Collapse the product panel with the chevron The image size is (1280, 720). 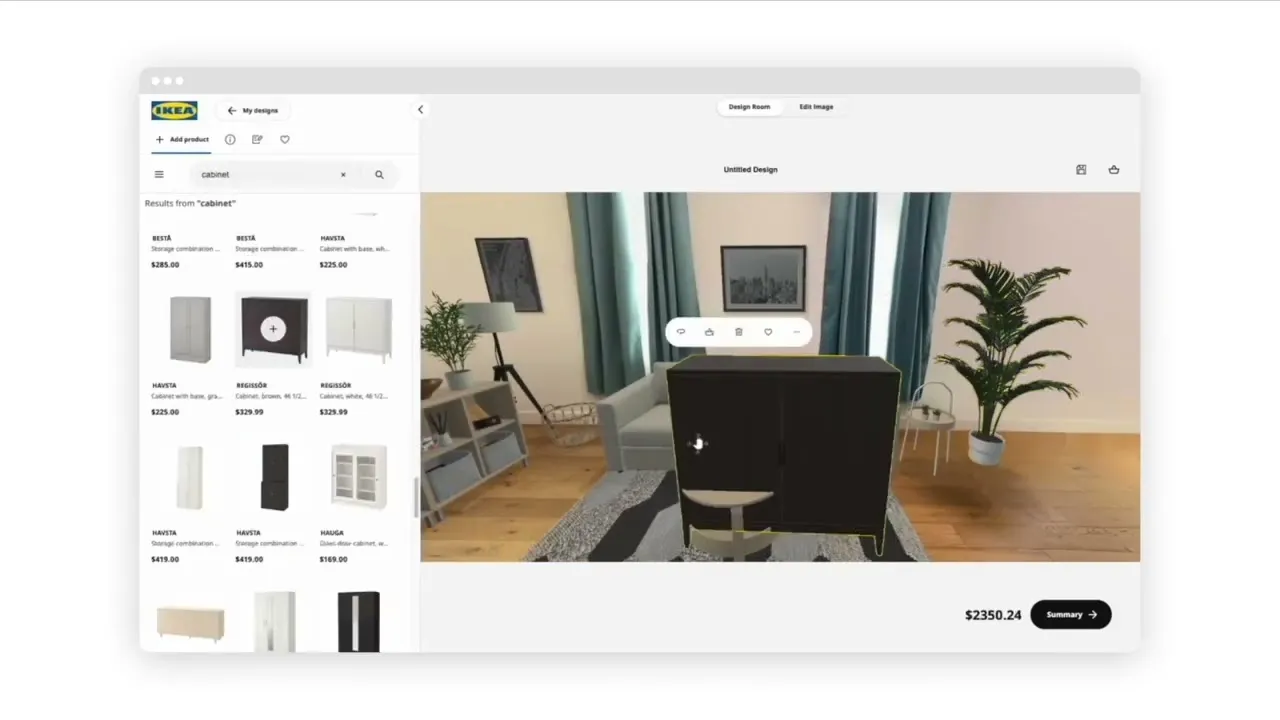419,110
